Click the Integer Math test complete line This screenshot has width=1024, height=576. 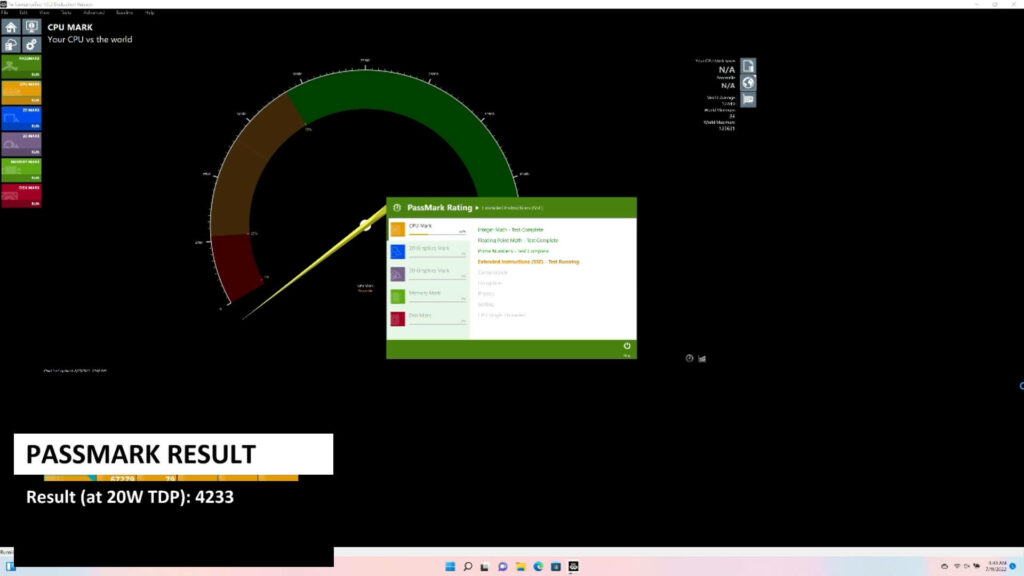510,230
